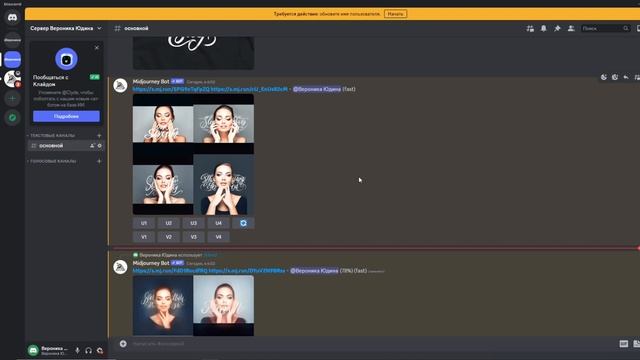
Task: Click the 'Подробнее' button
Action: point(66,116)
